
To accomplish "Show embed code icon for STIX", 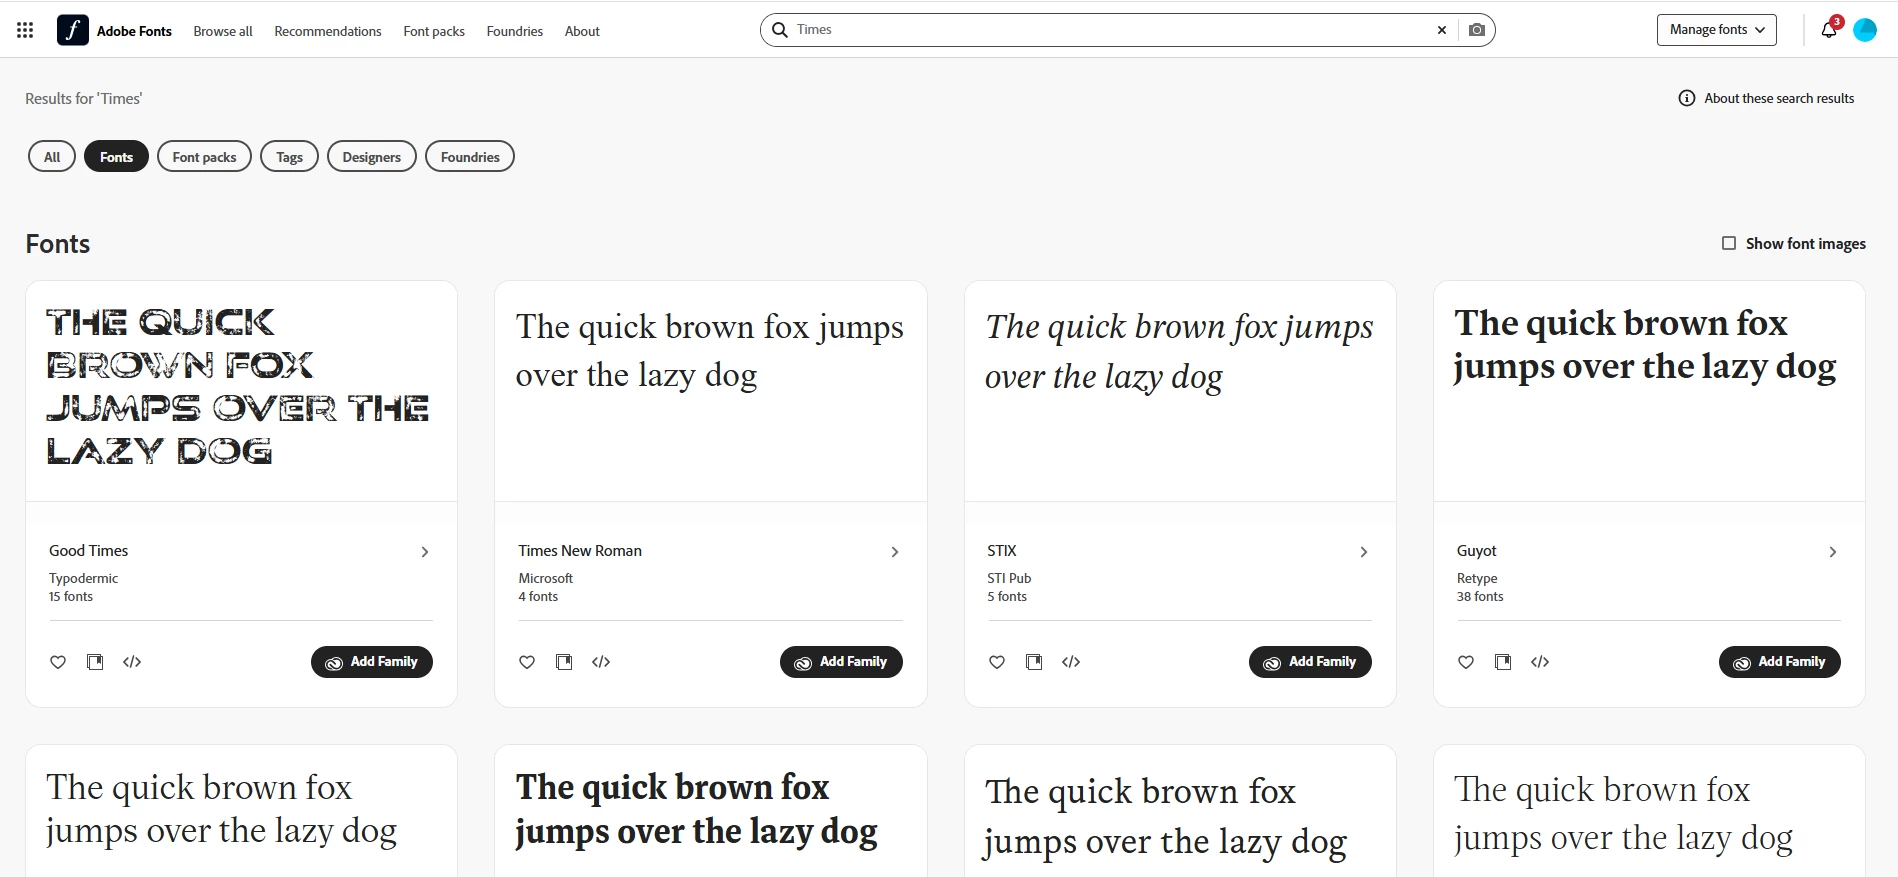I will [x=1071, y=662].
